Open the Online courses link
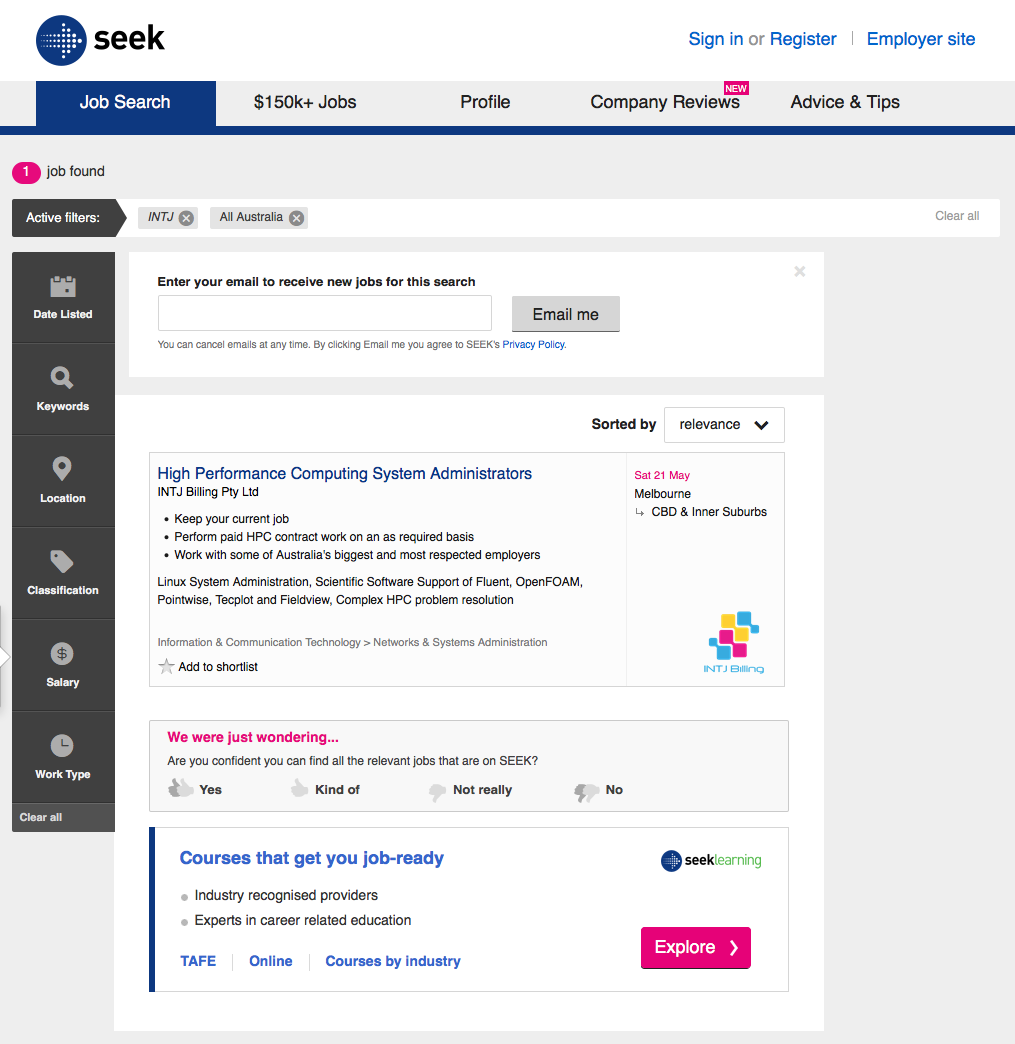The height and width of the screenshot is (1044, 1015). [270, 961]
